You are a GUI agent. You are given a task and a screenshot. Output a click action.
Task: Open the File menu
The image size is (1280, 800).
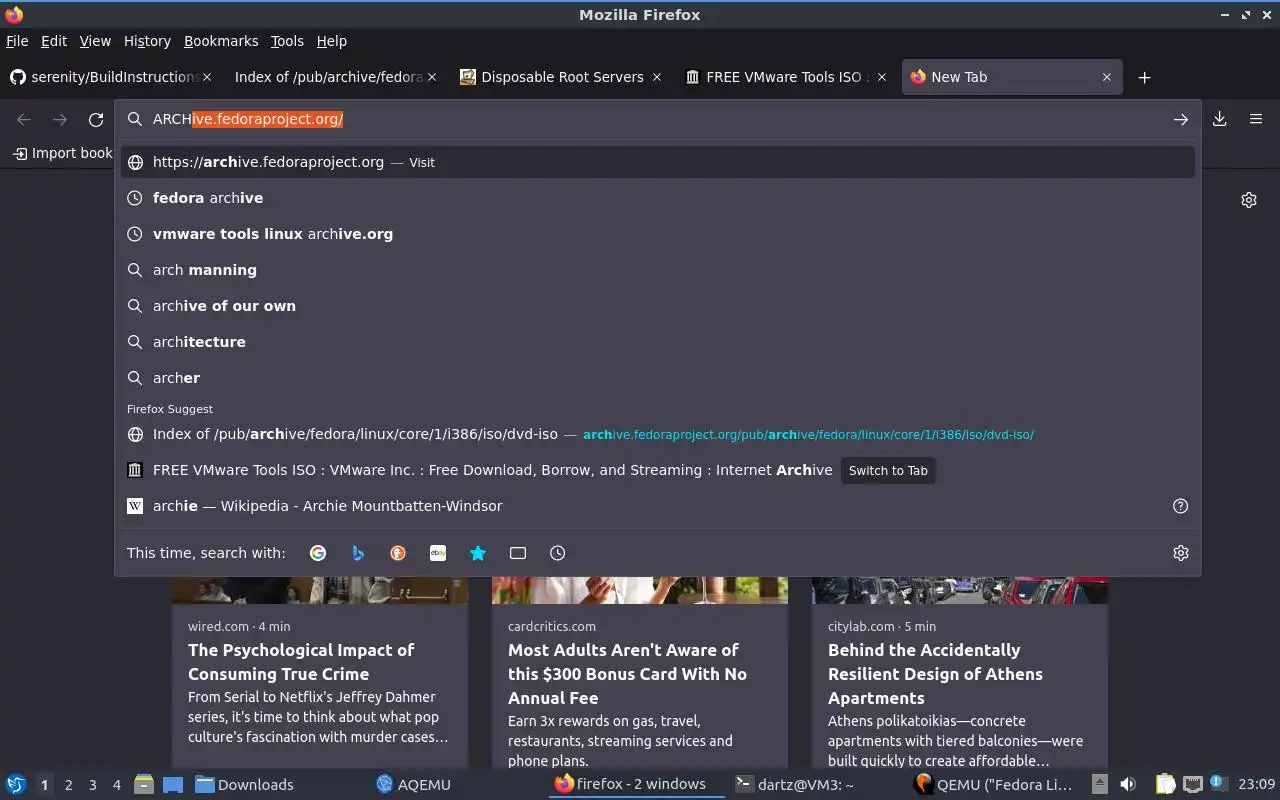pyautogui.click(x=17, y=41)
